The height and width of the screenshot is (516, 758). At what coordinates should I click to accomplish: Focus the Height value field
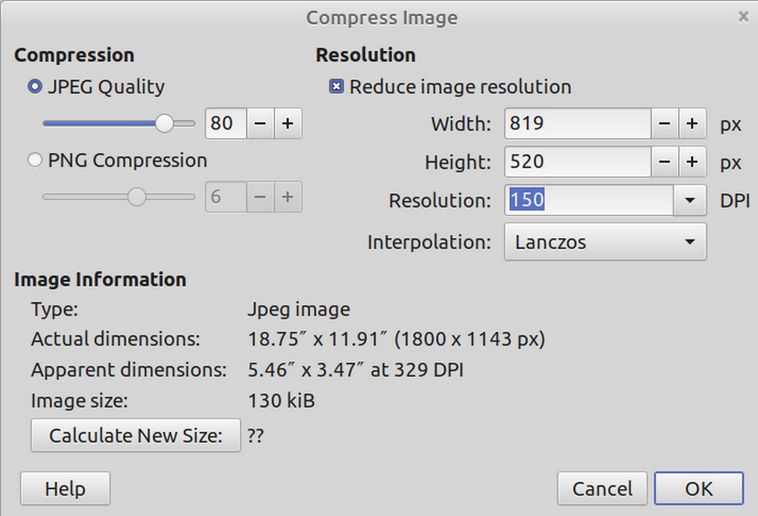pyautogui.click(x=578, y=162)
